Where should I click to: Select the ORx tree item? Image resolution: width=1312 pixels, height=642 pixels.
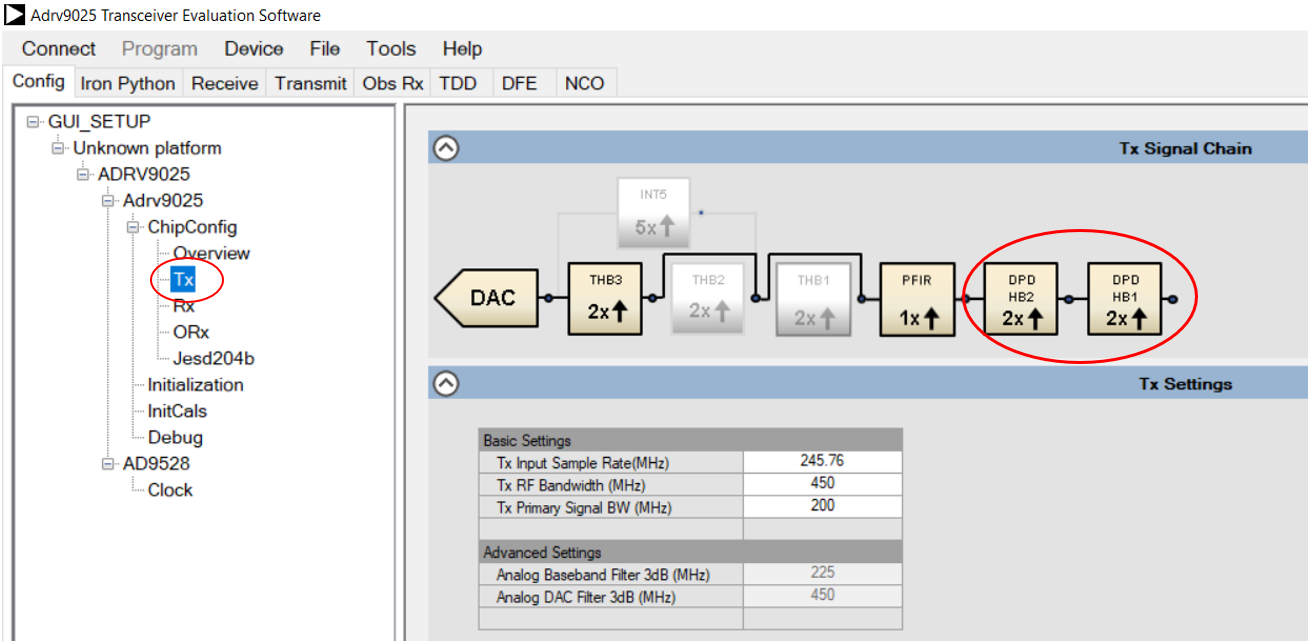click(x=191, y=332)
